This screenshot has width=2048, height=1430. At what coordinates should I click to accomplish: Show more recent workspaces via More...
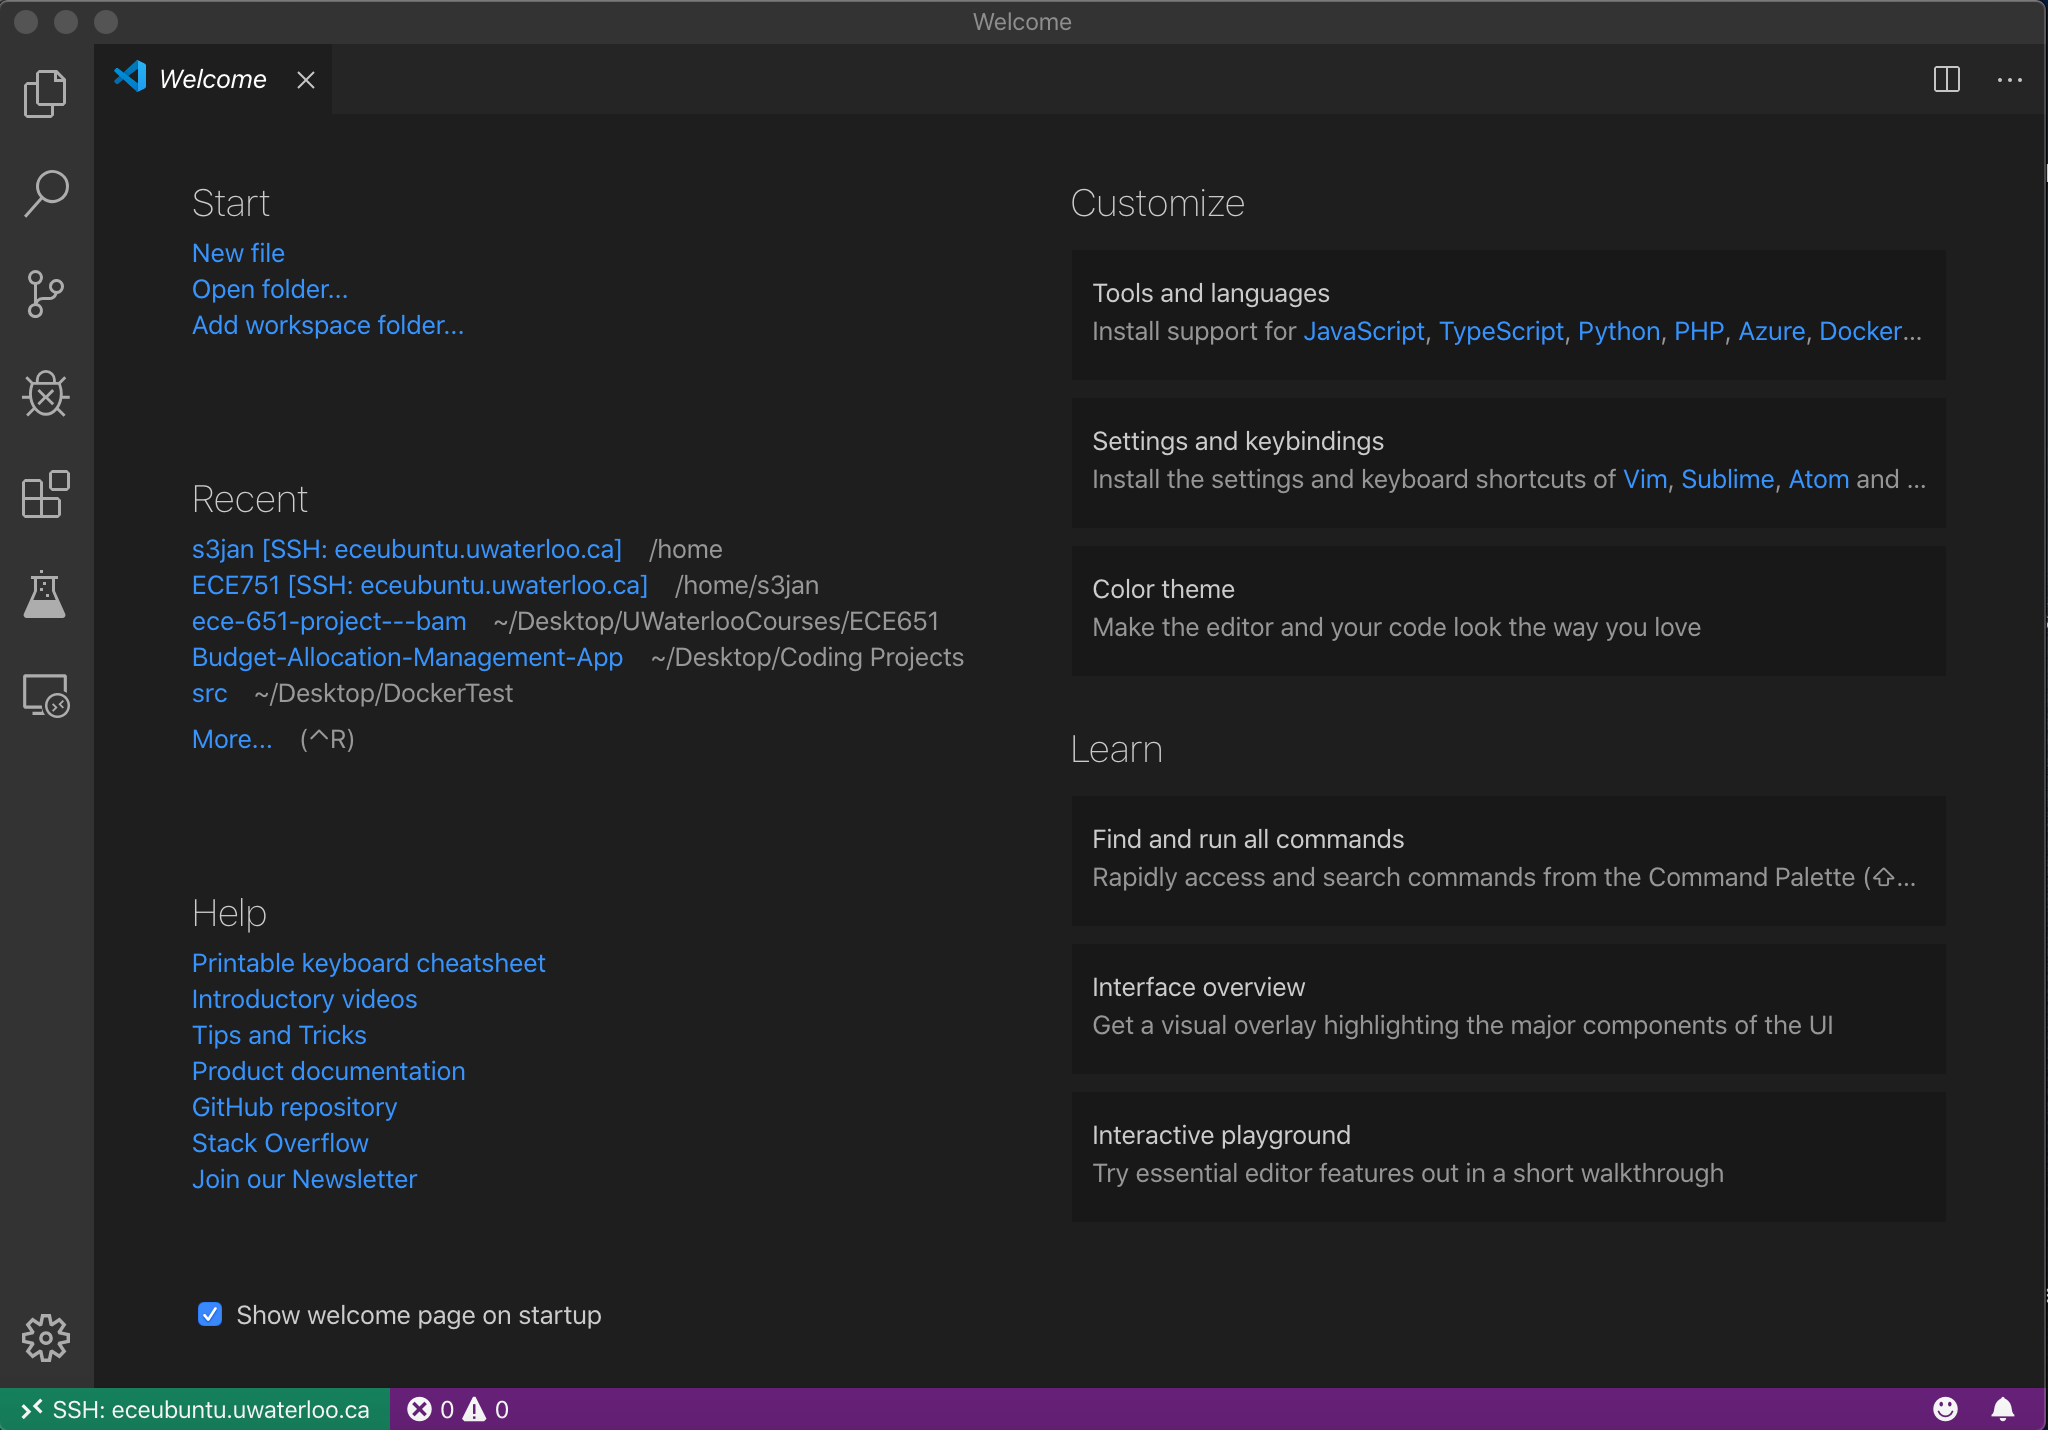pyautogui.click(x=231, y=739)
